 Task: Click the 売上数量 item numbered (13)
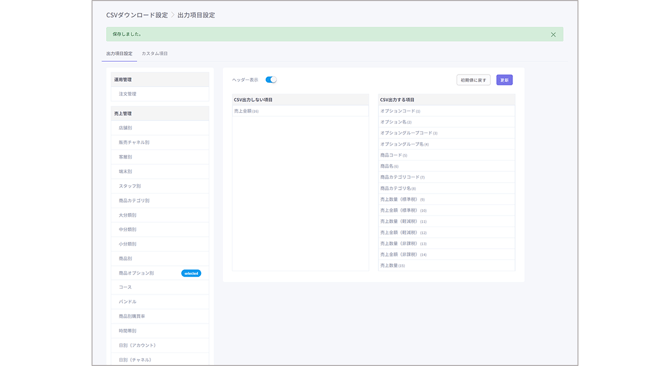click(447, 243)
